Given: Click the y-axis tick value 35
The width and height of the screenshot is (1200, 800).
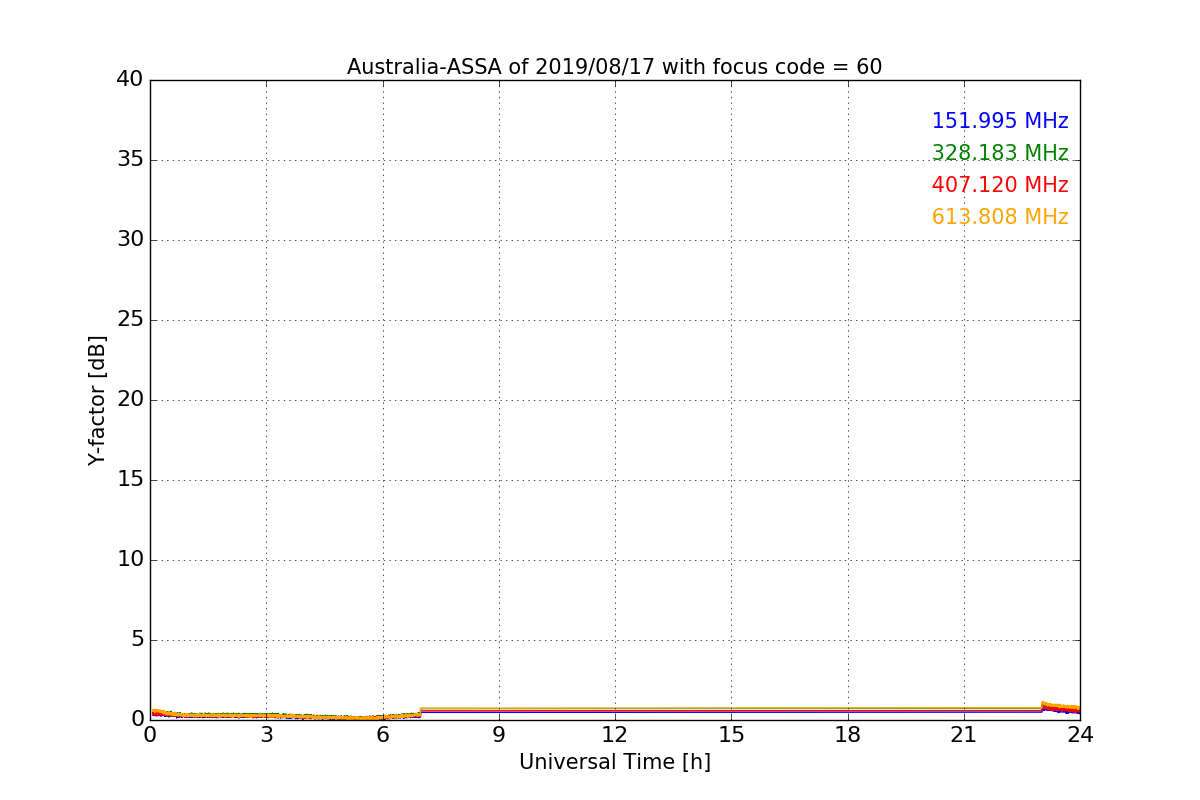Looking at the screenshot, I should [130, 160].
